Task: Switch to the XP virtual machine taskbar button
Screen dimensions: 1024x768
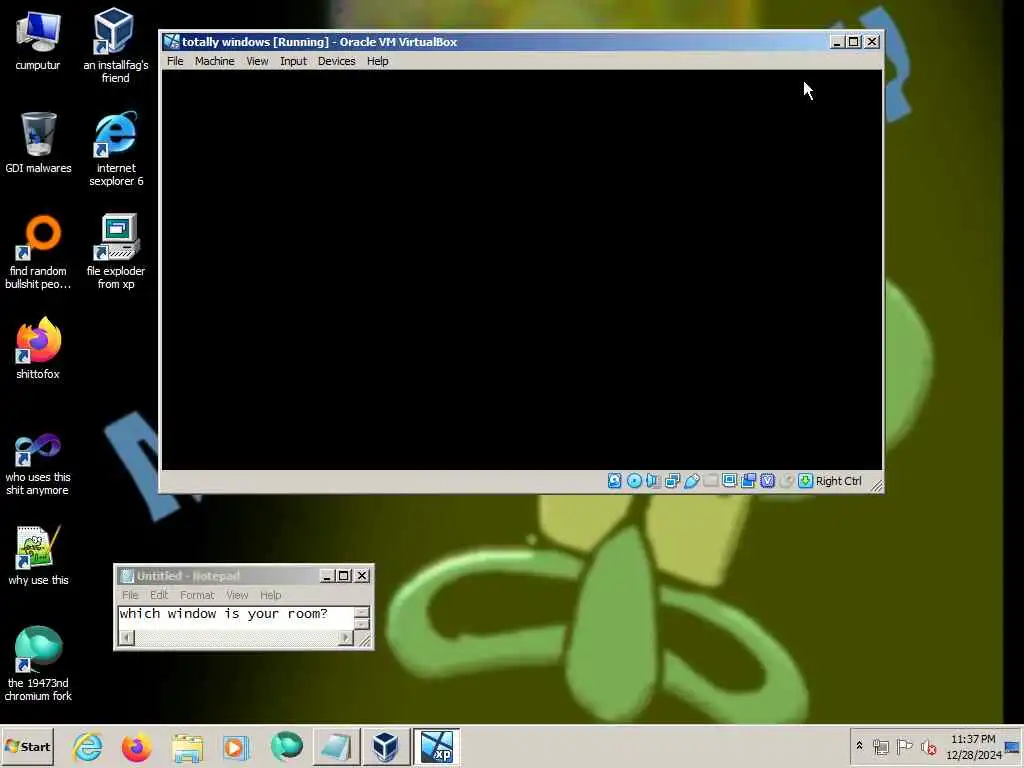Action: 436,747
